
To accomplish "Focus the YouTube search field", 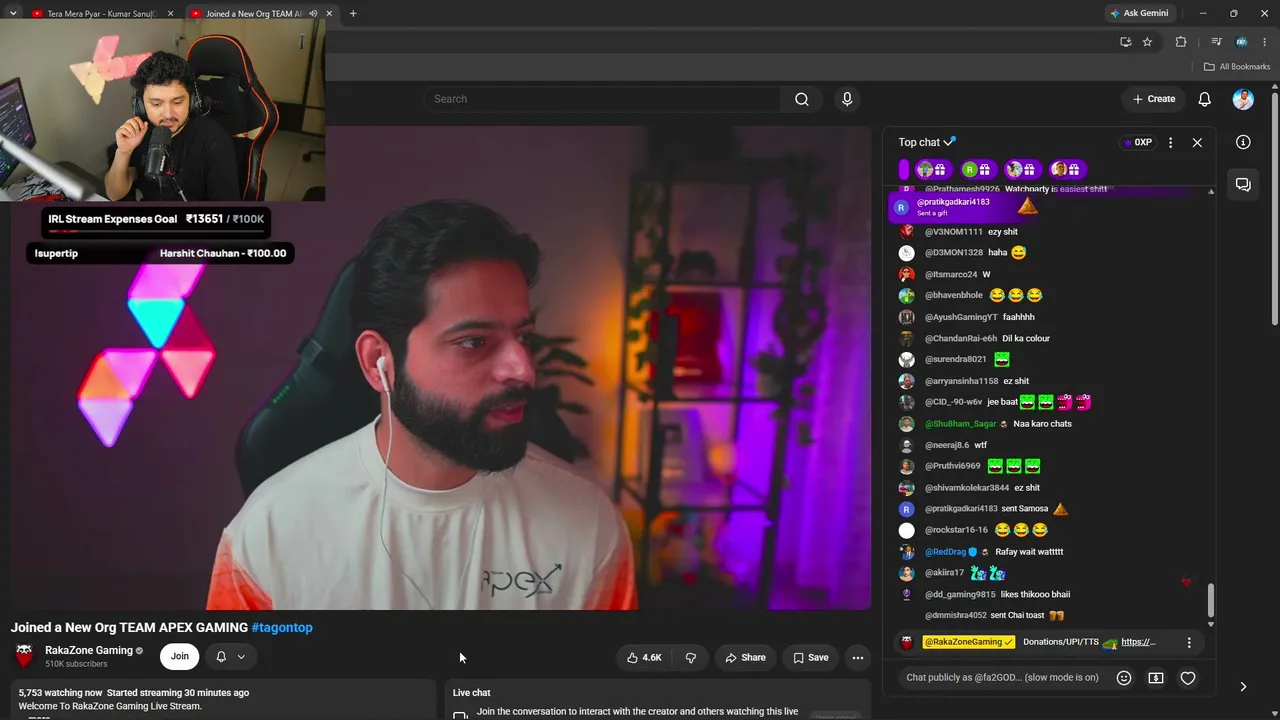I will coord(603,99).
